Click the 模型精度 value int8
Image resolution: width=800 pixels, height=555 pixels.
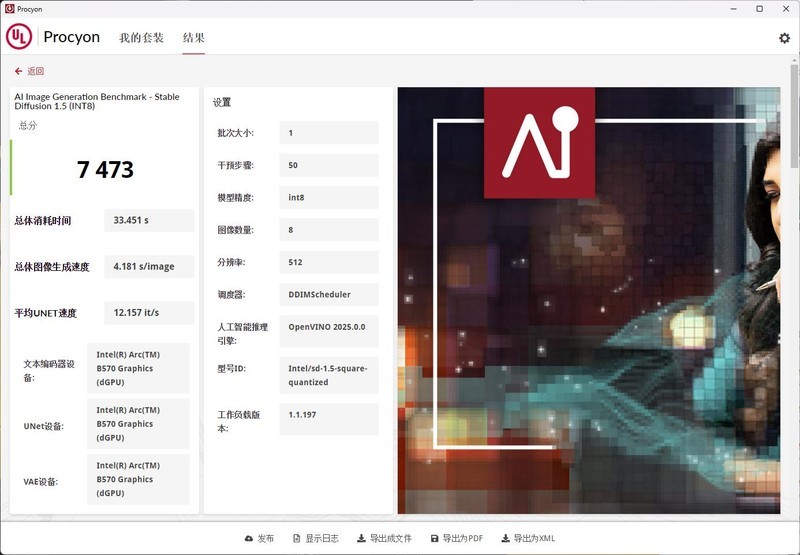point(329,197)
